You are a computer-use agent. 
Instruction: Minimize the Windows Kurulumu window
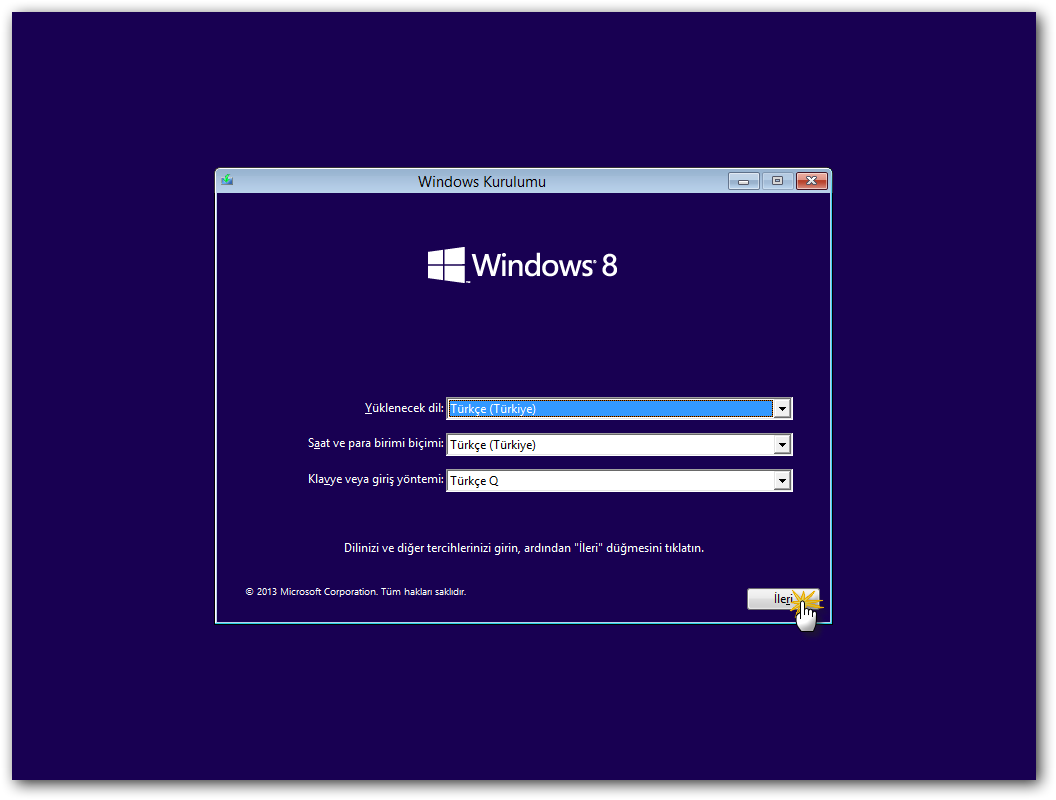pos(742,181)
